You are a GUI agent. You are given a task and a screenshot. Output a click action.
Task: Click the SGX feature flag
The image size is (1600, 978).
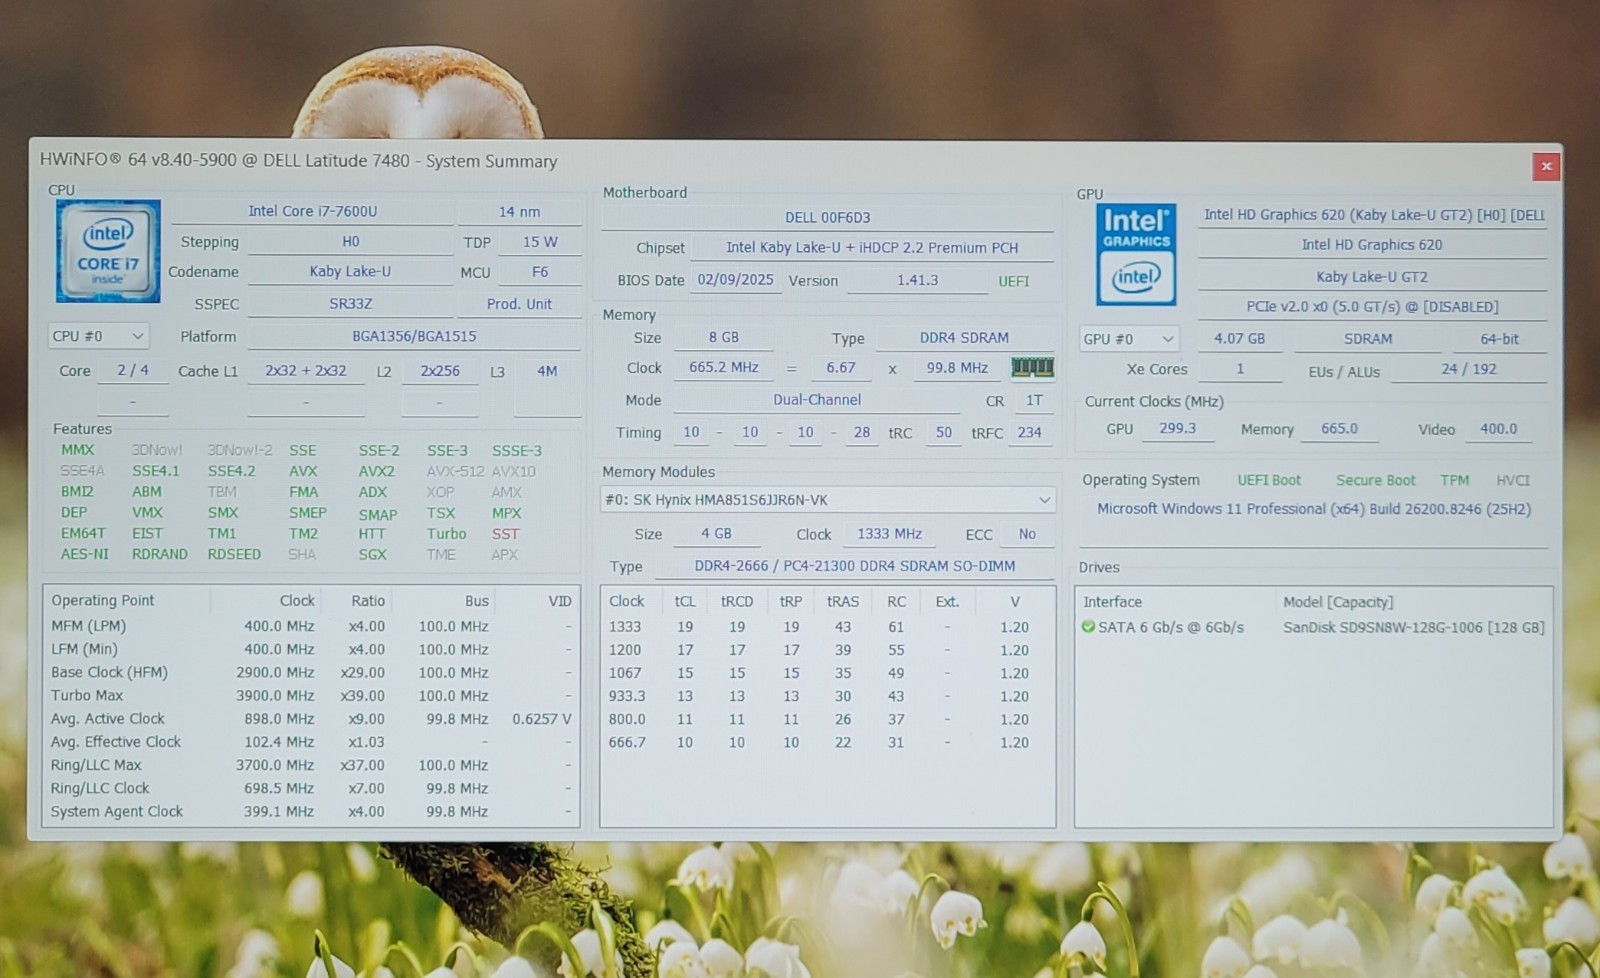pos(372,554)
